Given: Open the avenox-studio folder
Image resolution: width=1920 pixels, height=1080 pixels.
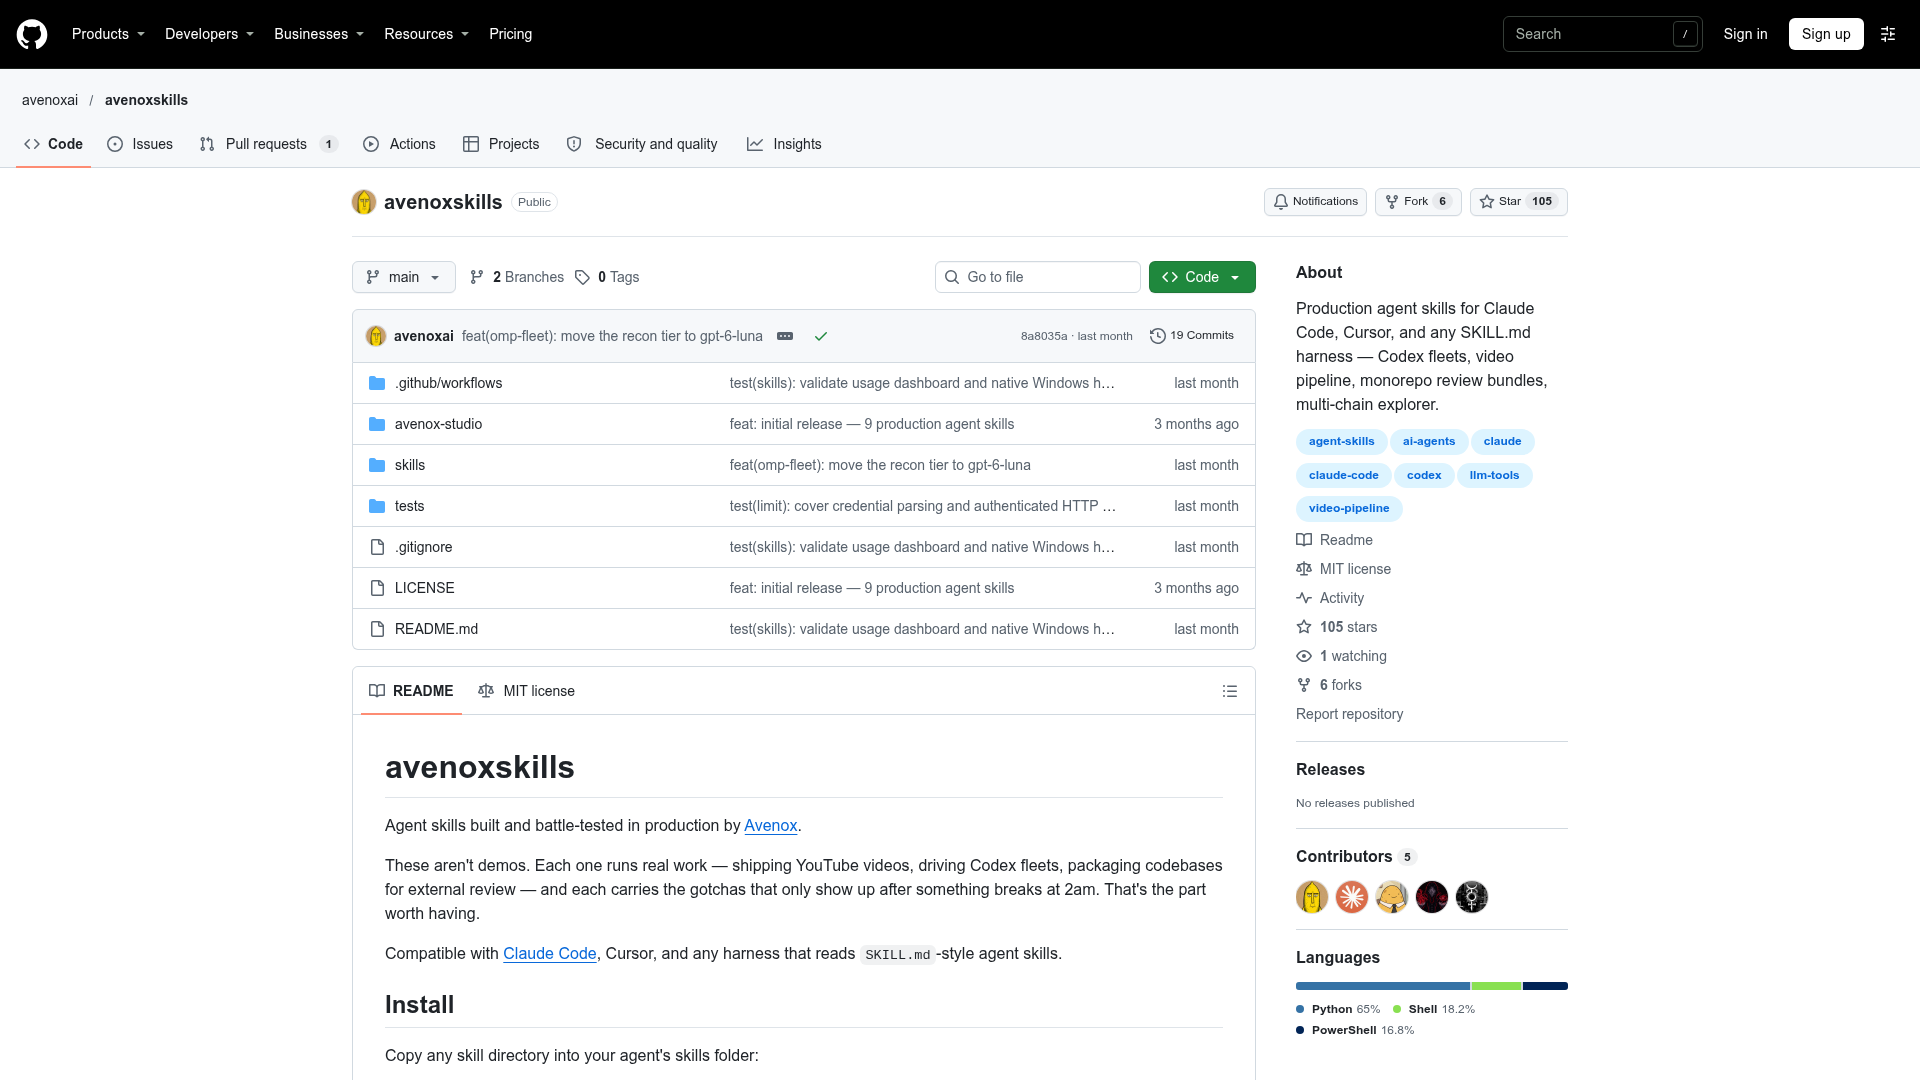Looking at the screenshot, I should click(x=438, y=424).
